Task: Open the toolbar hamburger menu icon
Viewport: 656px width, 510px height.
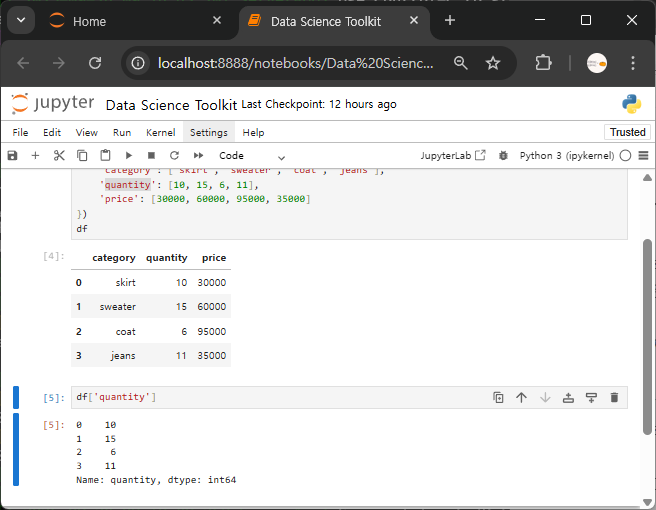Action: 643,156
